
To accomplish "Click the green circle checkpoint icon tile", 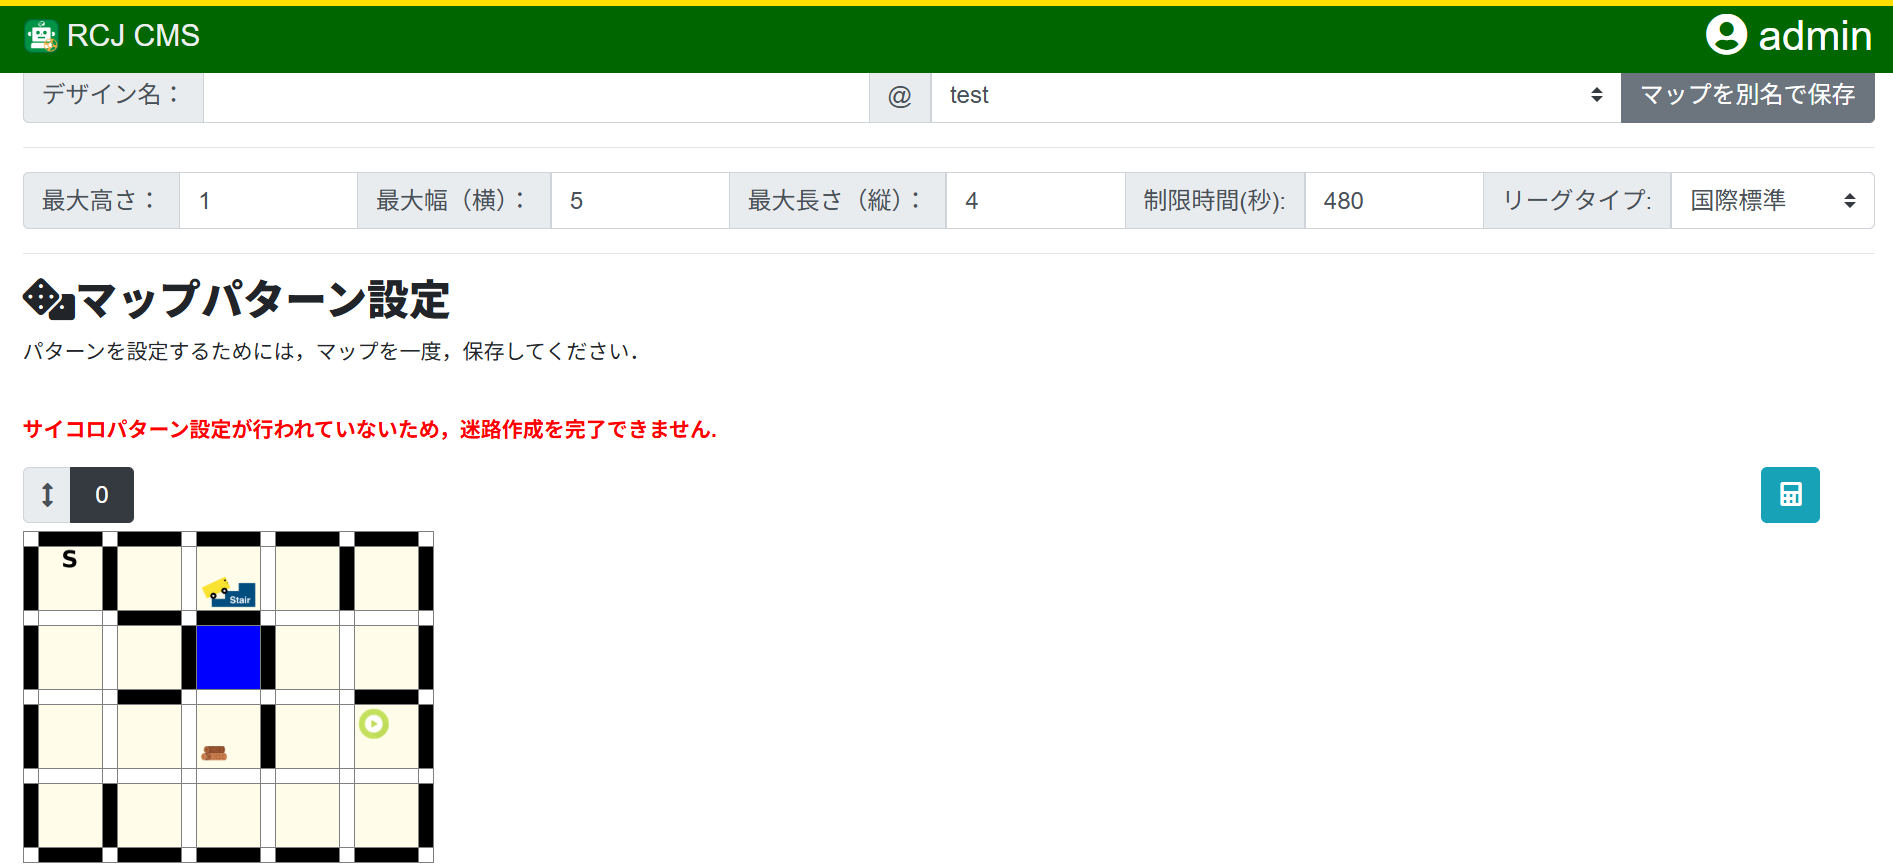I will [373, 724].
